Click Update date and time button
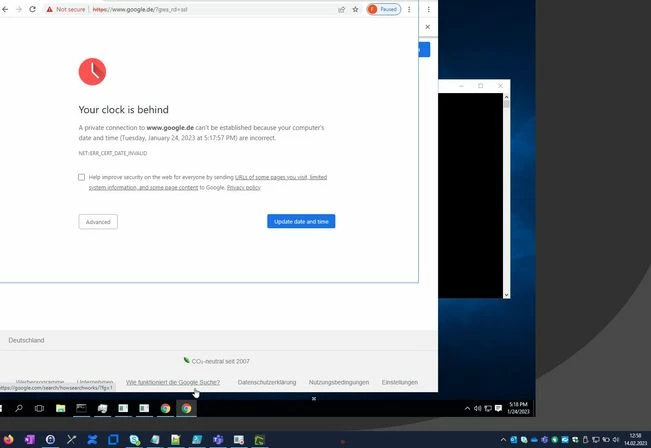This screenshot has height=448, width=651. point(301,221)
